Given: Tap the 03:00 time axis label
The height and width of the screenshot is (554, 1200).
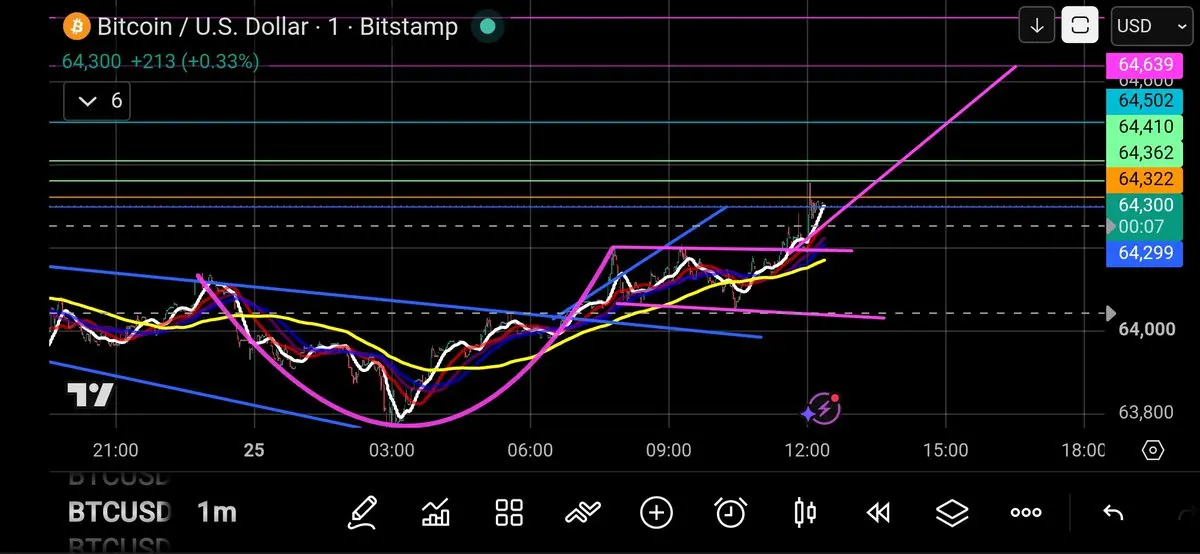Looking at the screenshot, I should pyautogui.click(x=392, y=450).
